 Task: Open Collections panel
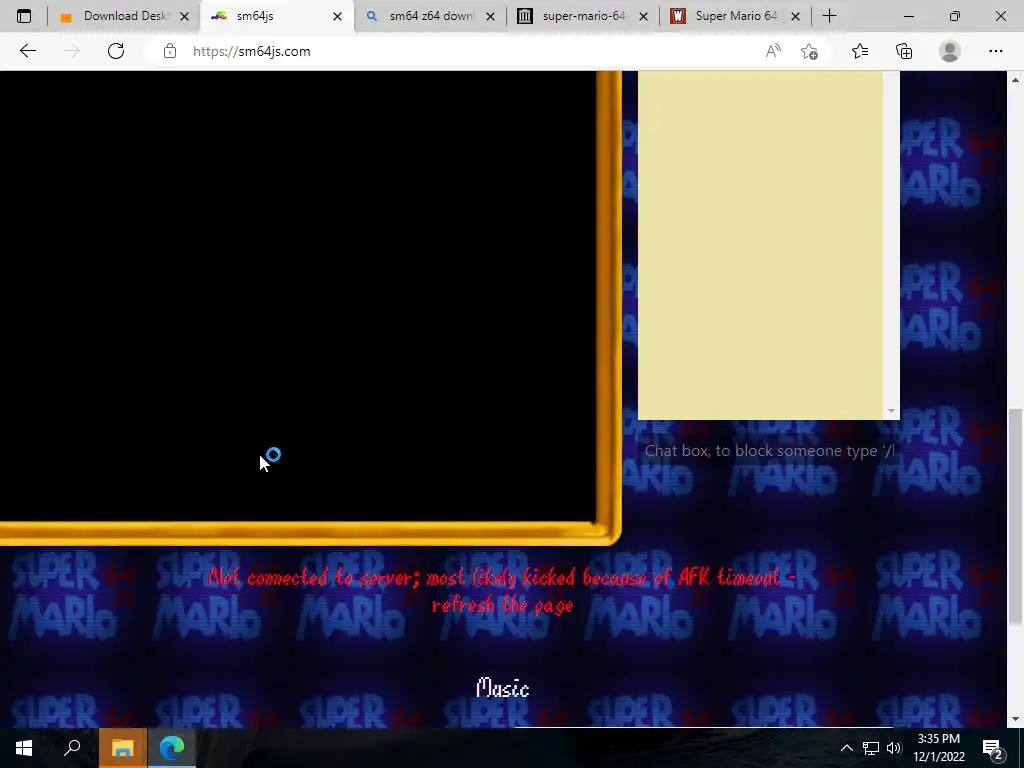click(904, 51)
